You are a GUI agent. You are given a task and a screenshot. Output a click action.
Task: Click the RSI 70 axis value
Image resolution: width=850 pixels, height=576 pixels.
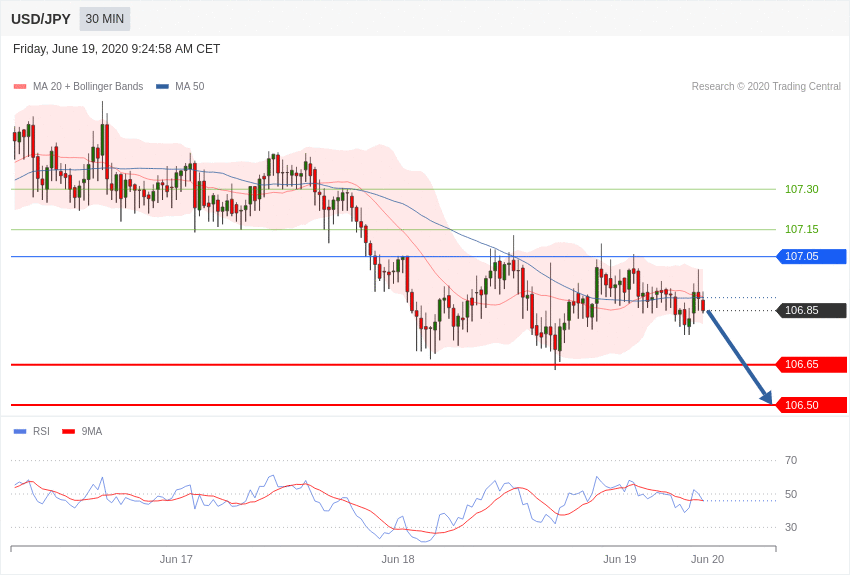point(791,460)
